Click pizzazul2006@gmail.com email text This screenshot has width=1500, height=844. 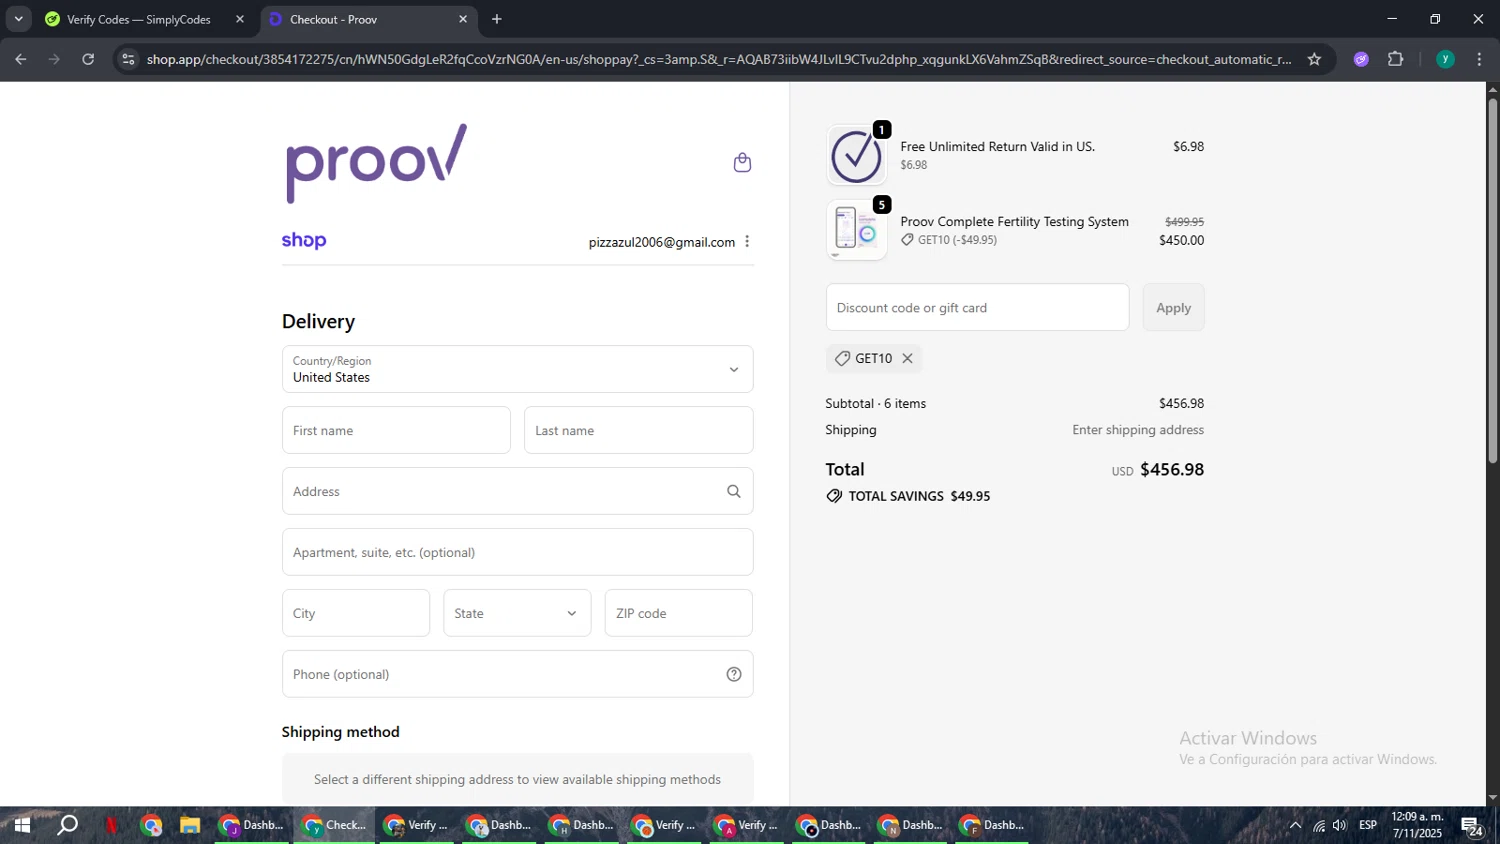coord(661,242)
